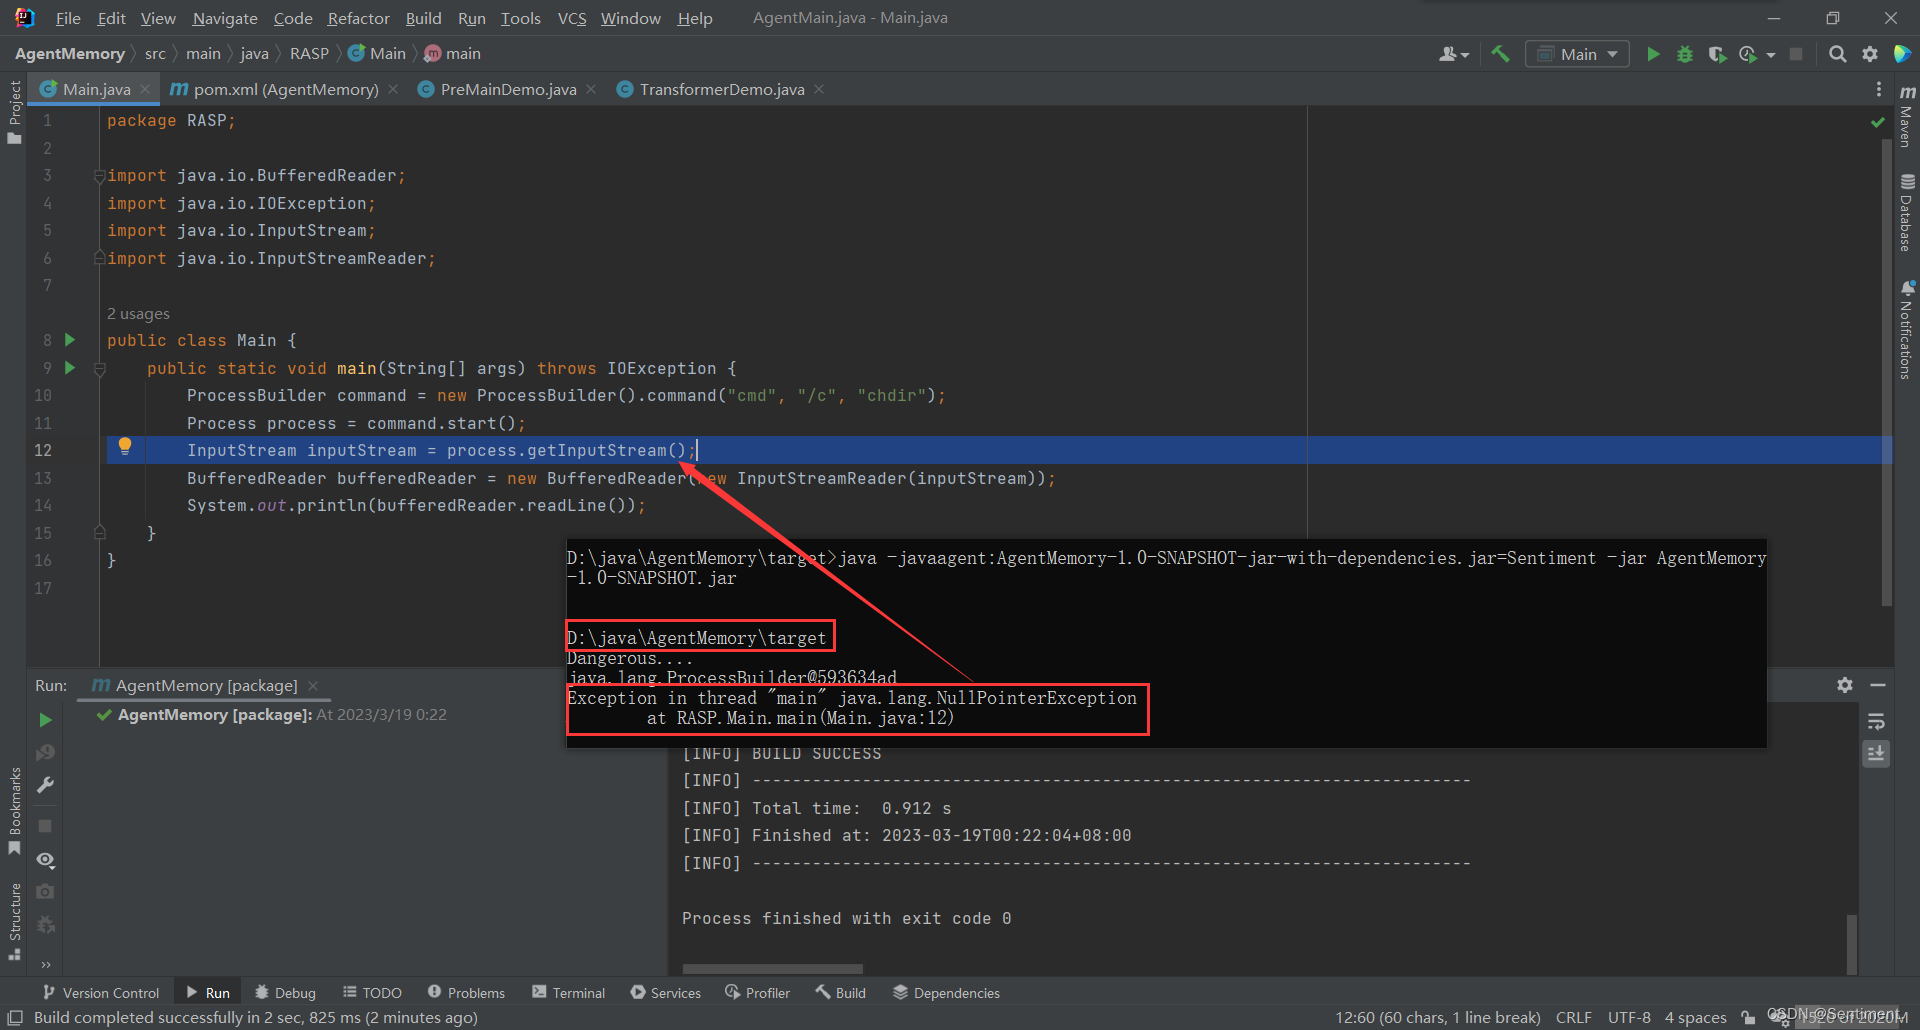1920x1030 pixels.
Task: Open IDE settings gear in toolbar
Action: coord(1870,54)
